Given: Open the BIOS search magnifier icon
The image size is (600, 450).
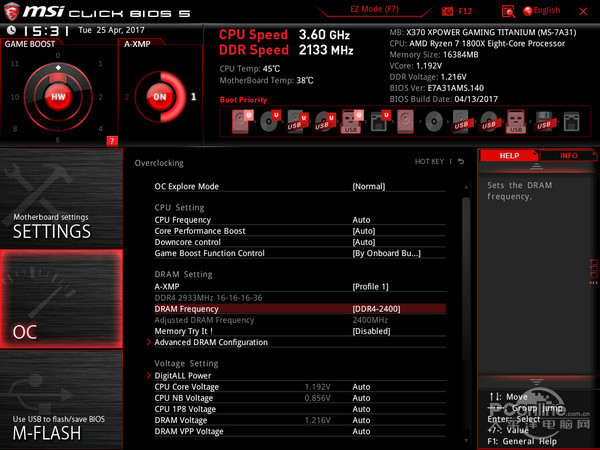Looking at the screenshot, I should click(x=508, y=11).
